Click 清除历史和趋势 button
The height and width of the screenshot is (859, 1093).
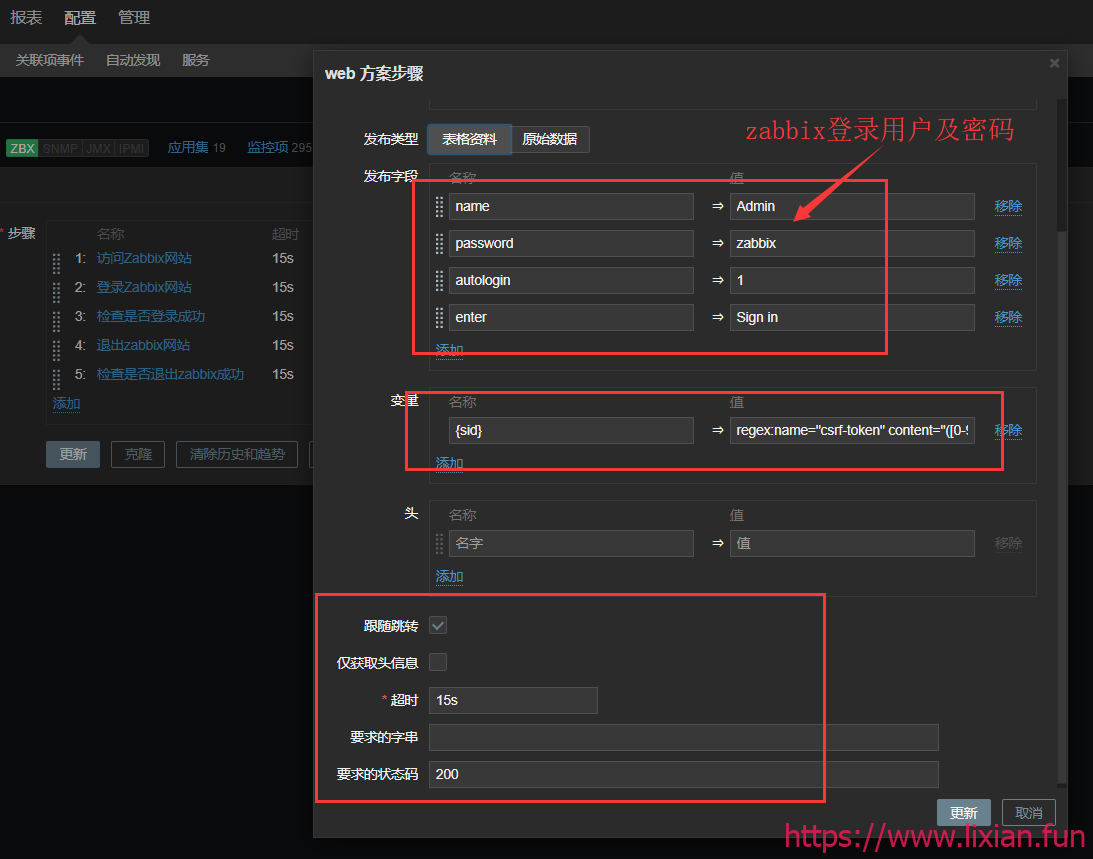click(x=237, y=455)
